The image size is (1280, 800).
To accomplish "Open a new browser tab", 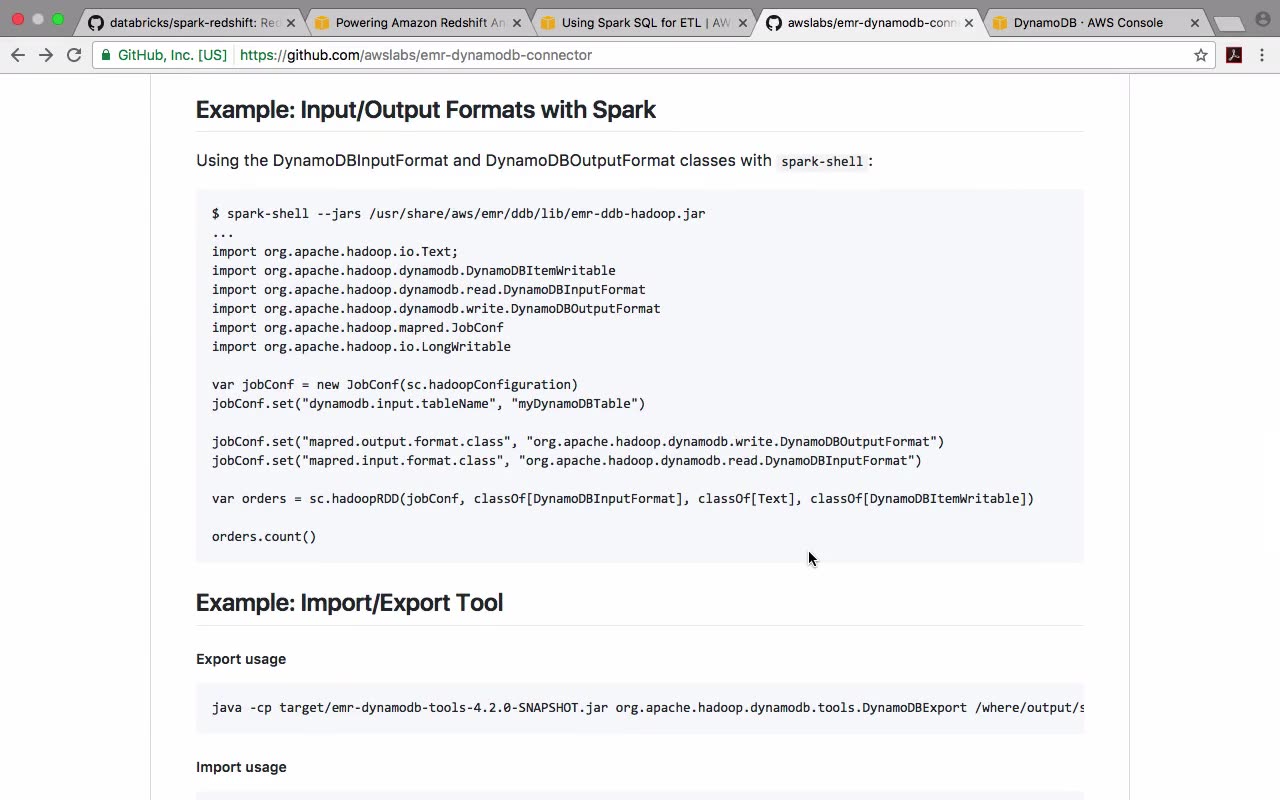I will pyautogui.click(x=1228, y=23).
